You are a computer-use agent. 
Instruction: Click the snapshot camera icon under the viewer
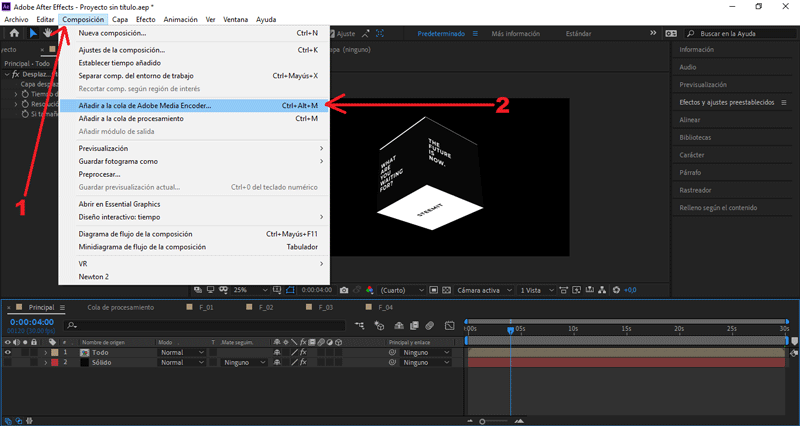[x=344, y=290]
